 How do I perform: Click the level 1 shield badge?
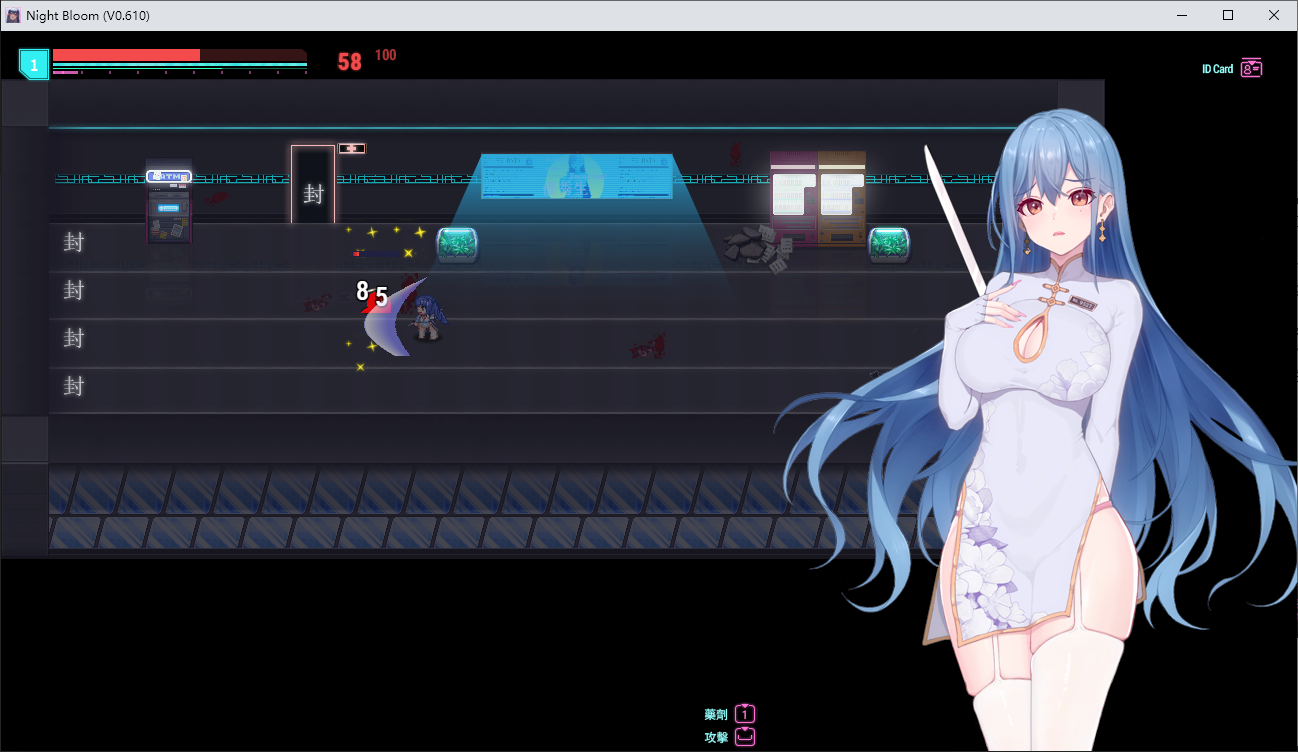[34, 65]
